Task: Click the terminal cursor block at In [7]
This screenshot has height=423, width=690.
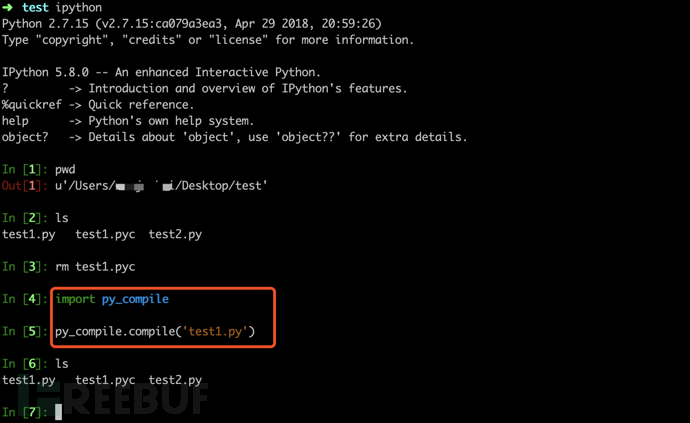Action: click(x=59, y=412)
